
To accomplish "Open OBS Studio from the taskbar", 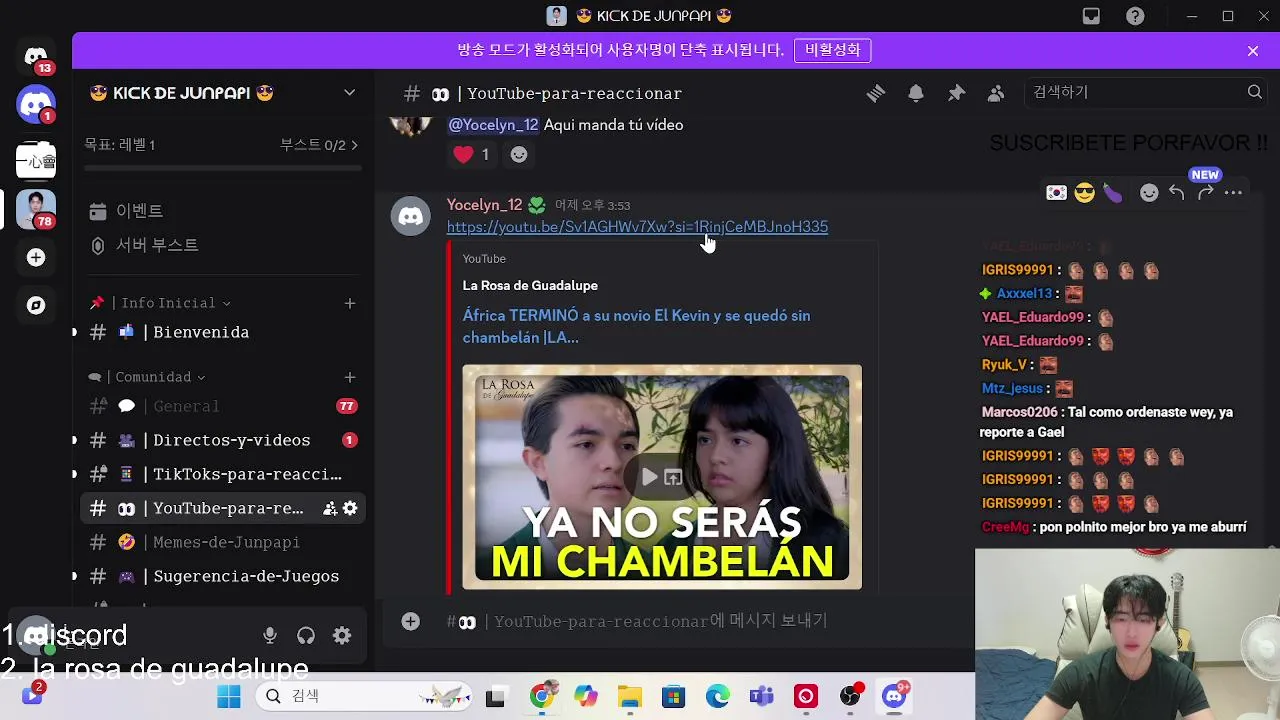I will point(850,696).
